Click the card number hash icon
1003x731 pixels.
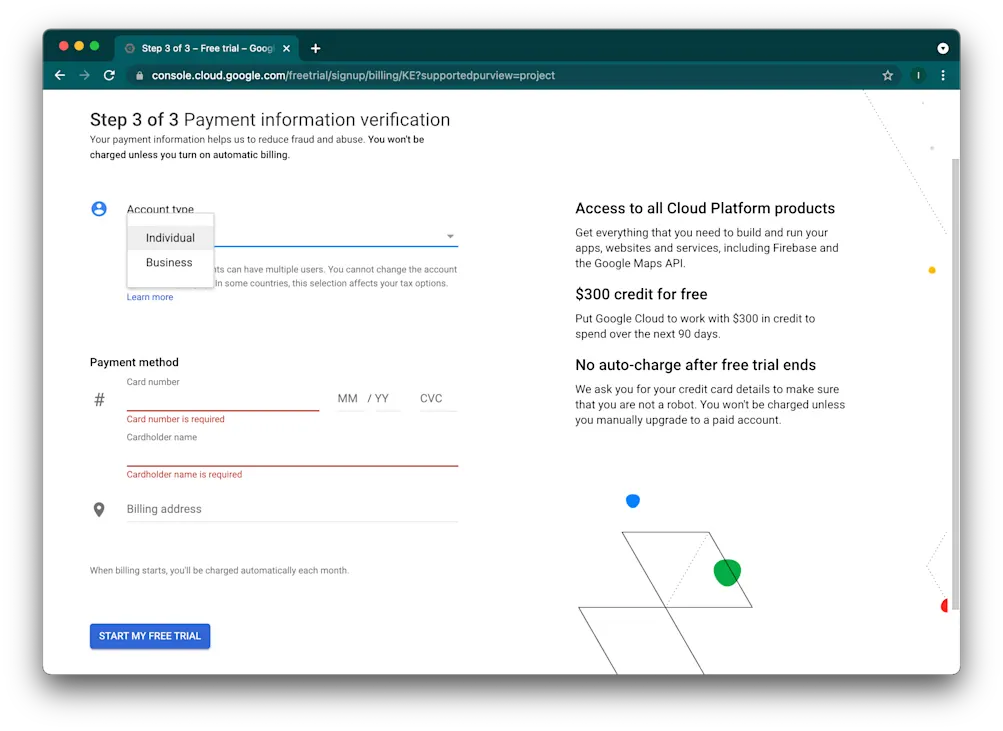pos(98,398)
